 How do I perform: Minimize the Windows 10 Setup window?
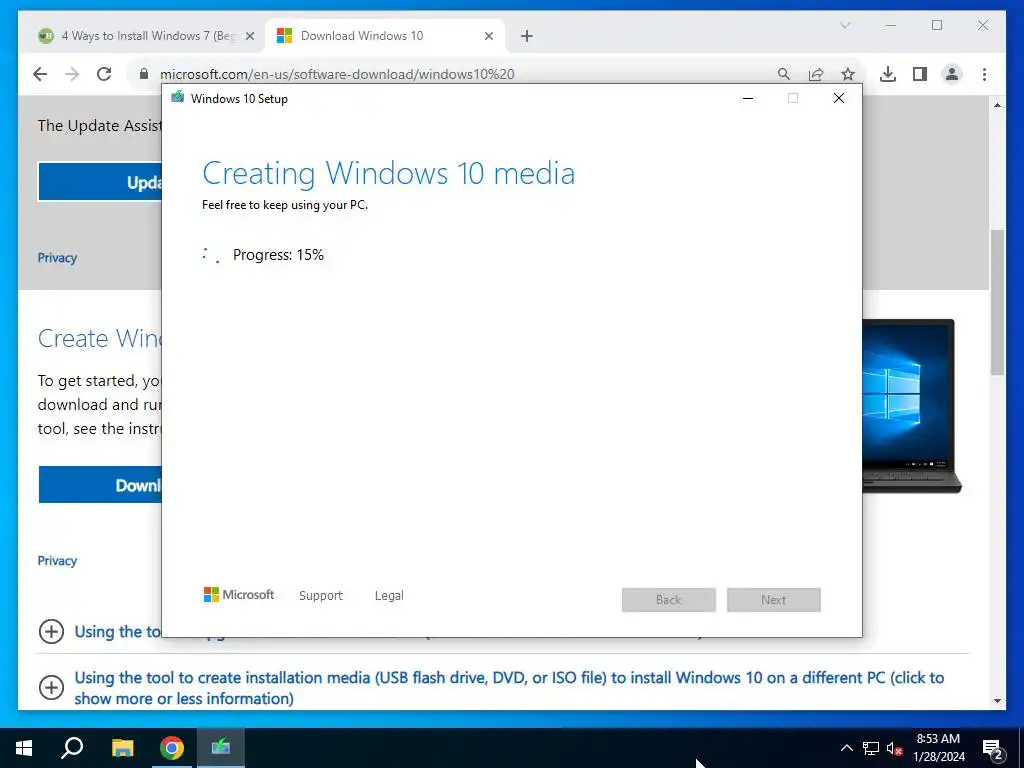[x=748, y=98]
